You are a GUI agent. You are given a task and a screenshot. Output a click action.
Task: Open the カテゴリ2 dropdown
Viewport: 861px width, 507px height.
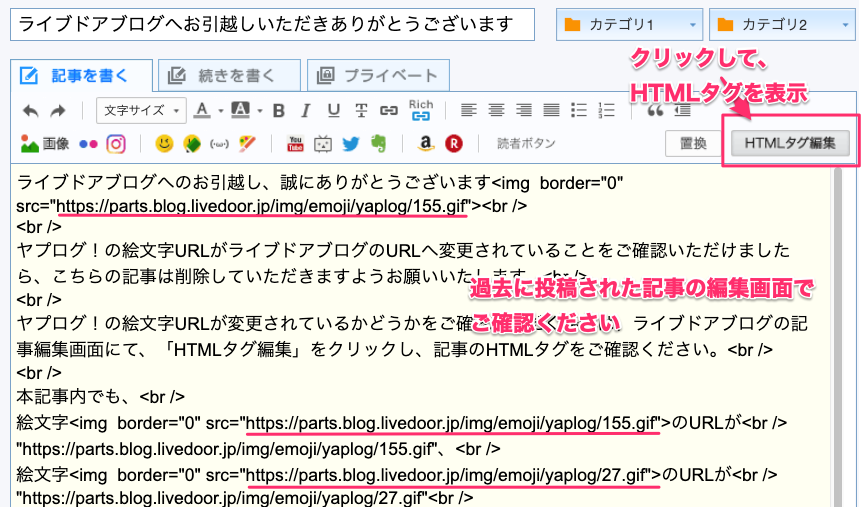coord(782,25)
